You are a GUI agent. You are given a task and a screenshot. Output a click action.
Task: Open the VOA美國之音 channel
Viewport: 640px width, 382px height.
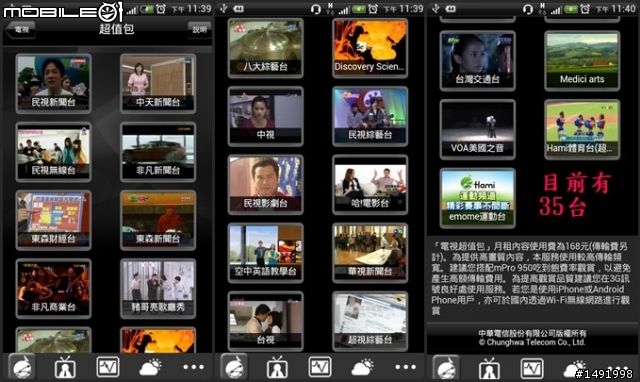[x=478, y=129]
